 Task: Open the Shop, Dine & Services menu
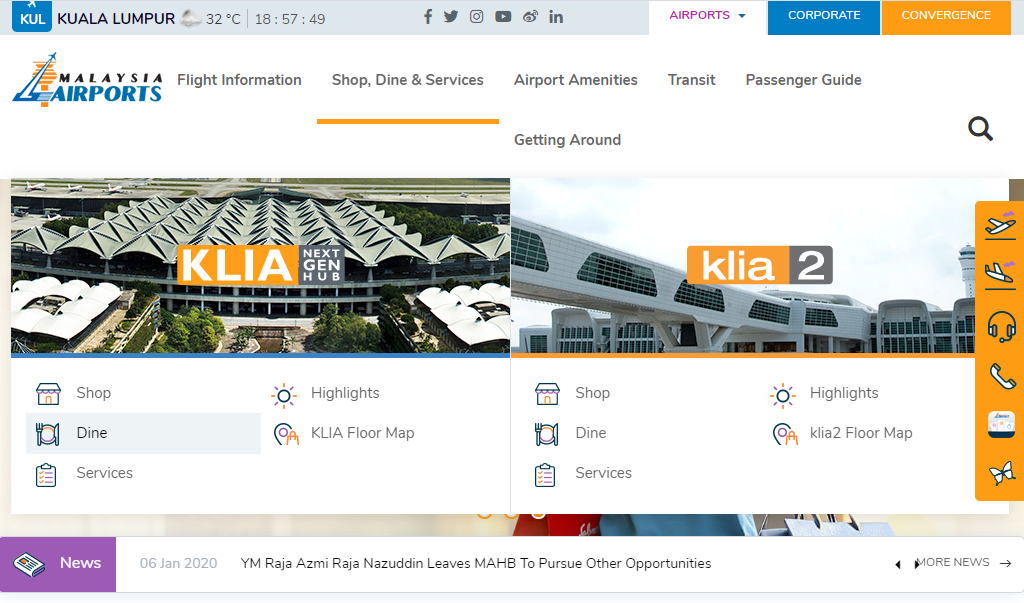coord(408,80)
